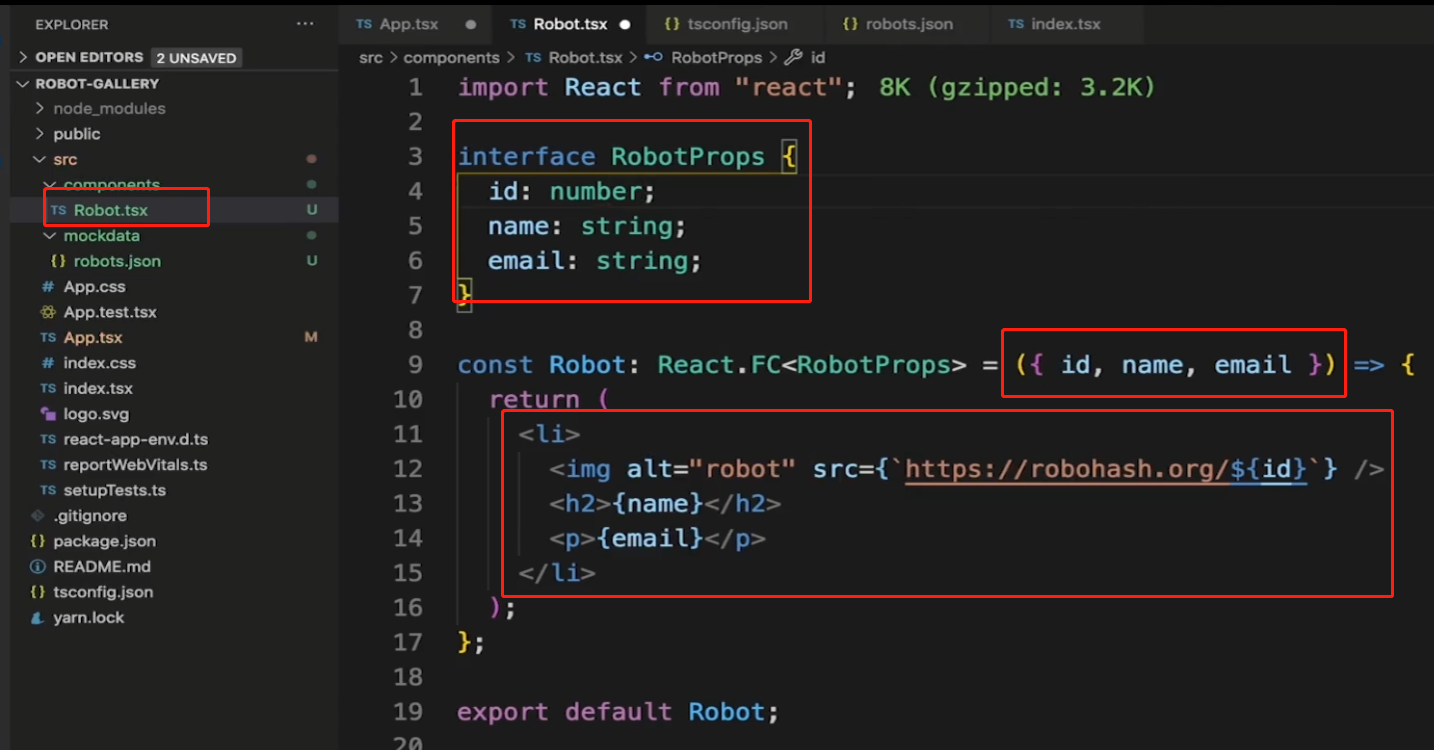
Task: Click the hash icon of App.css
Action: (47, 287)
